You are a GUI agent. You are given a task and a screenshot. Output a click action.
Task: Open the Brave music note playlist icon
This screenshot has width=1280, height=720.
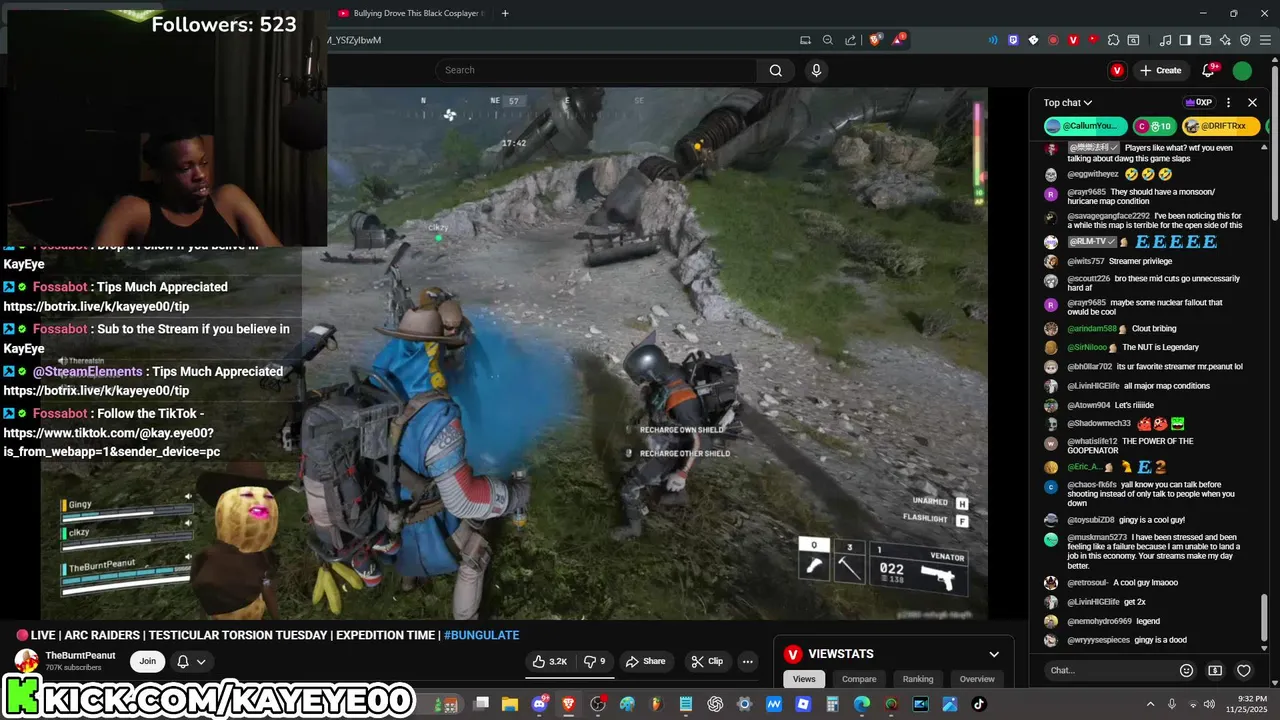coord(1165,40)
